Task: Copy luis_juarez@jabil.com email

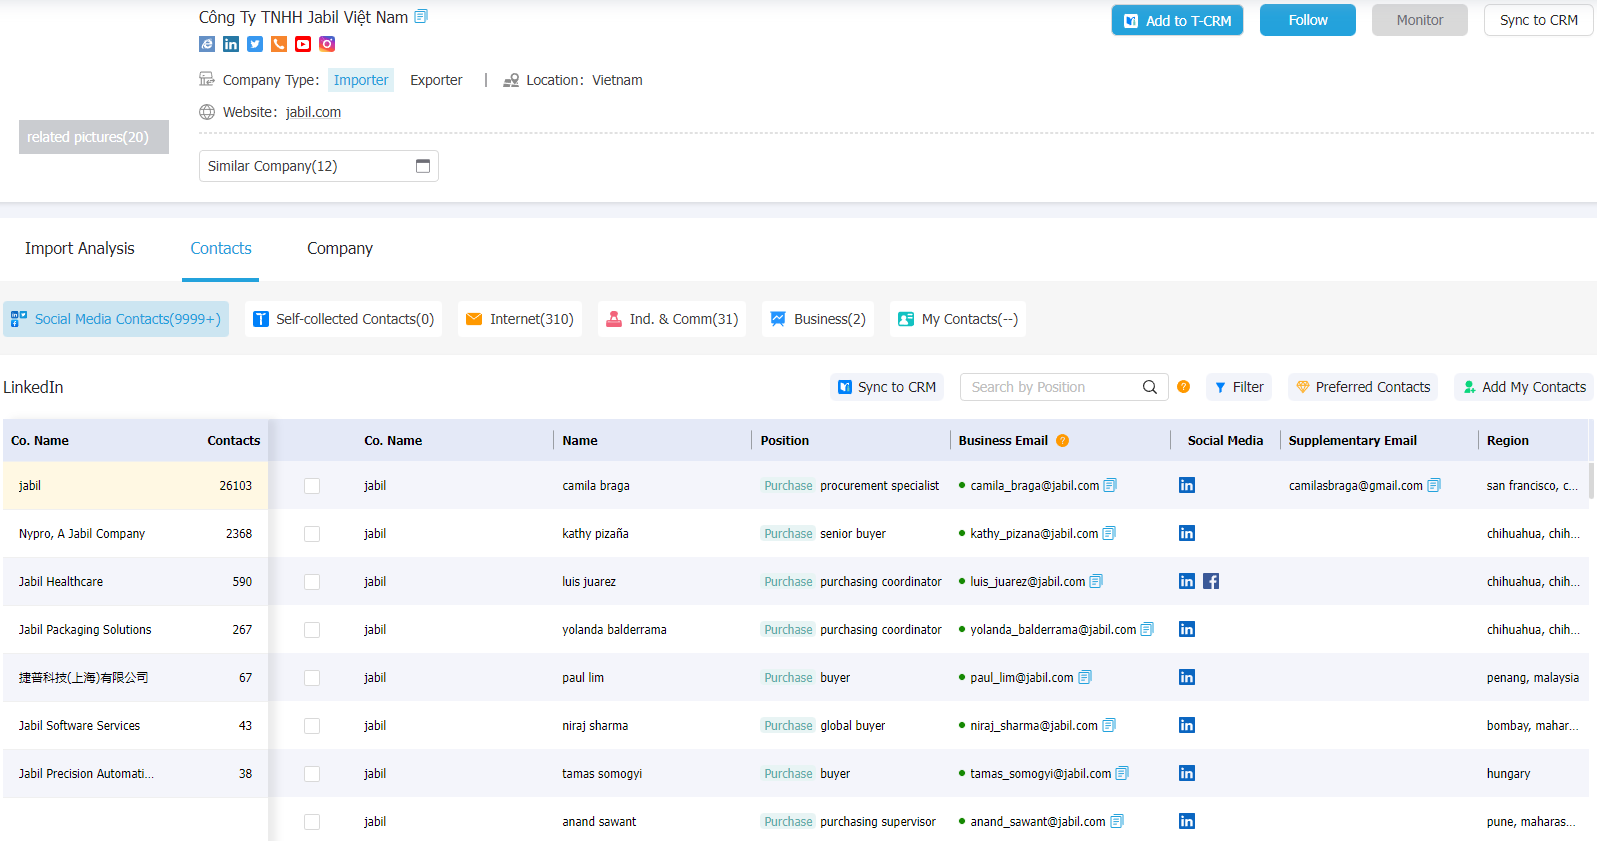Action: tap(1096, 582)
